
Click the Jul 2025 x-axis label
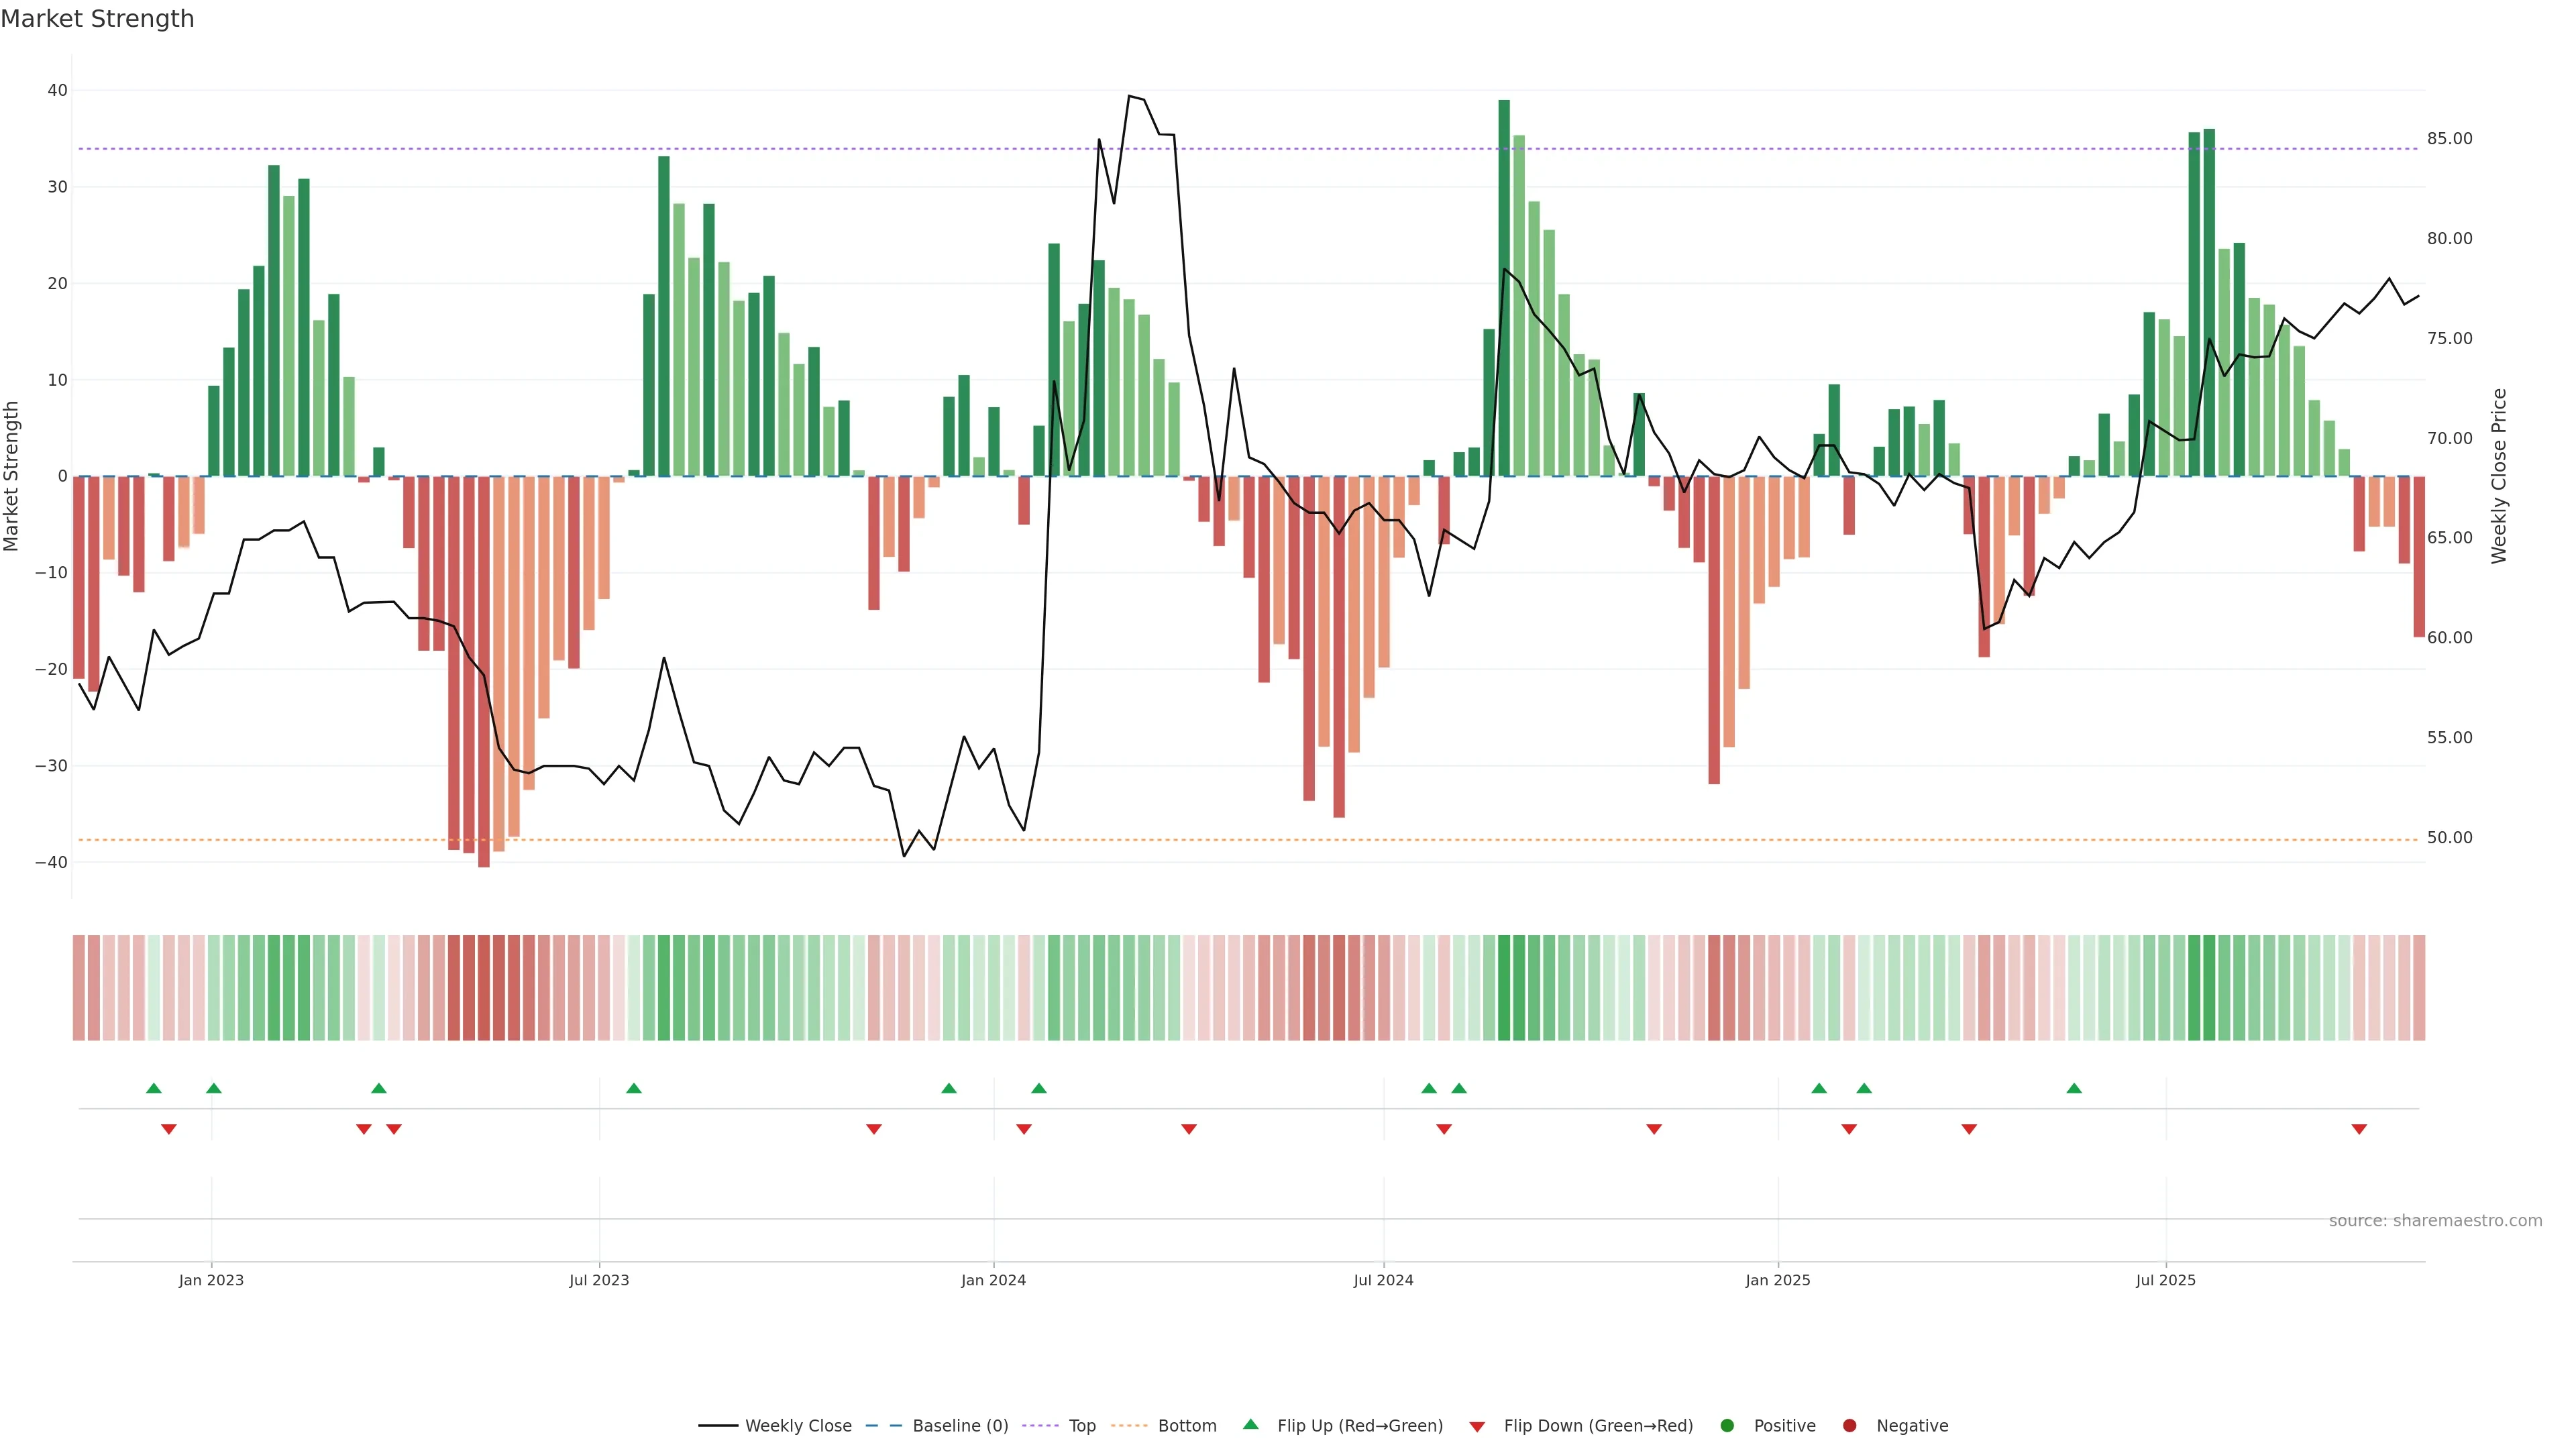point(2165,1280)
